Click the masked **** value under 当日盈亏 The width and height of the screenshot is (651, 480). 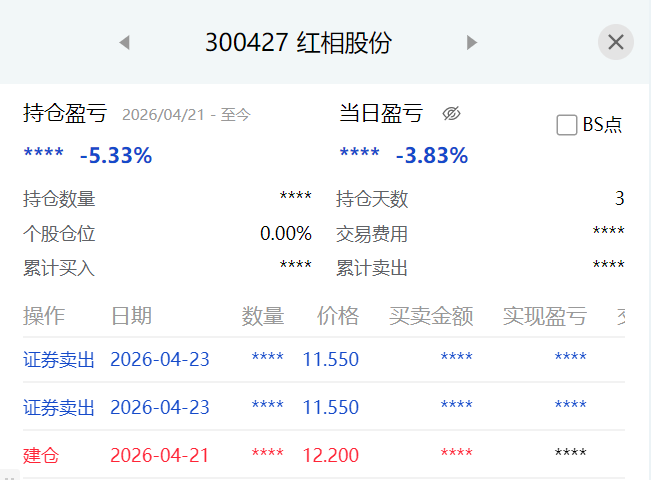pyautogui.click(x=360, y=152)
